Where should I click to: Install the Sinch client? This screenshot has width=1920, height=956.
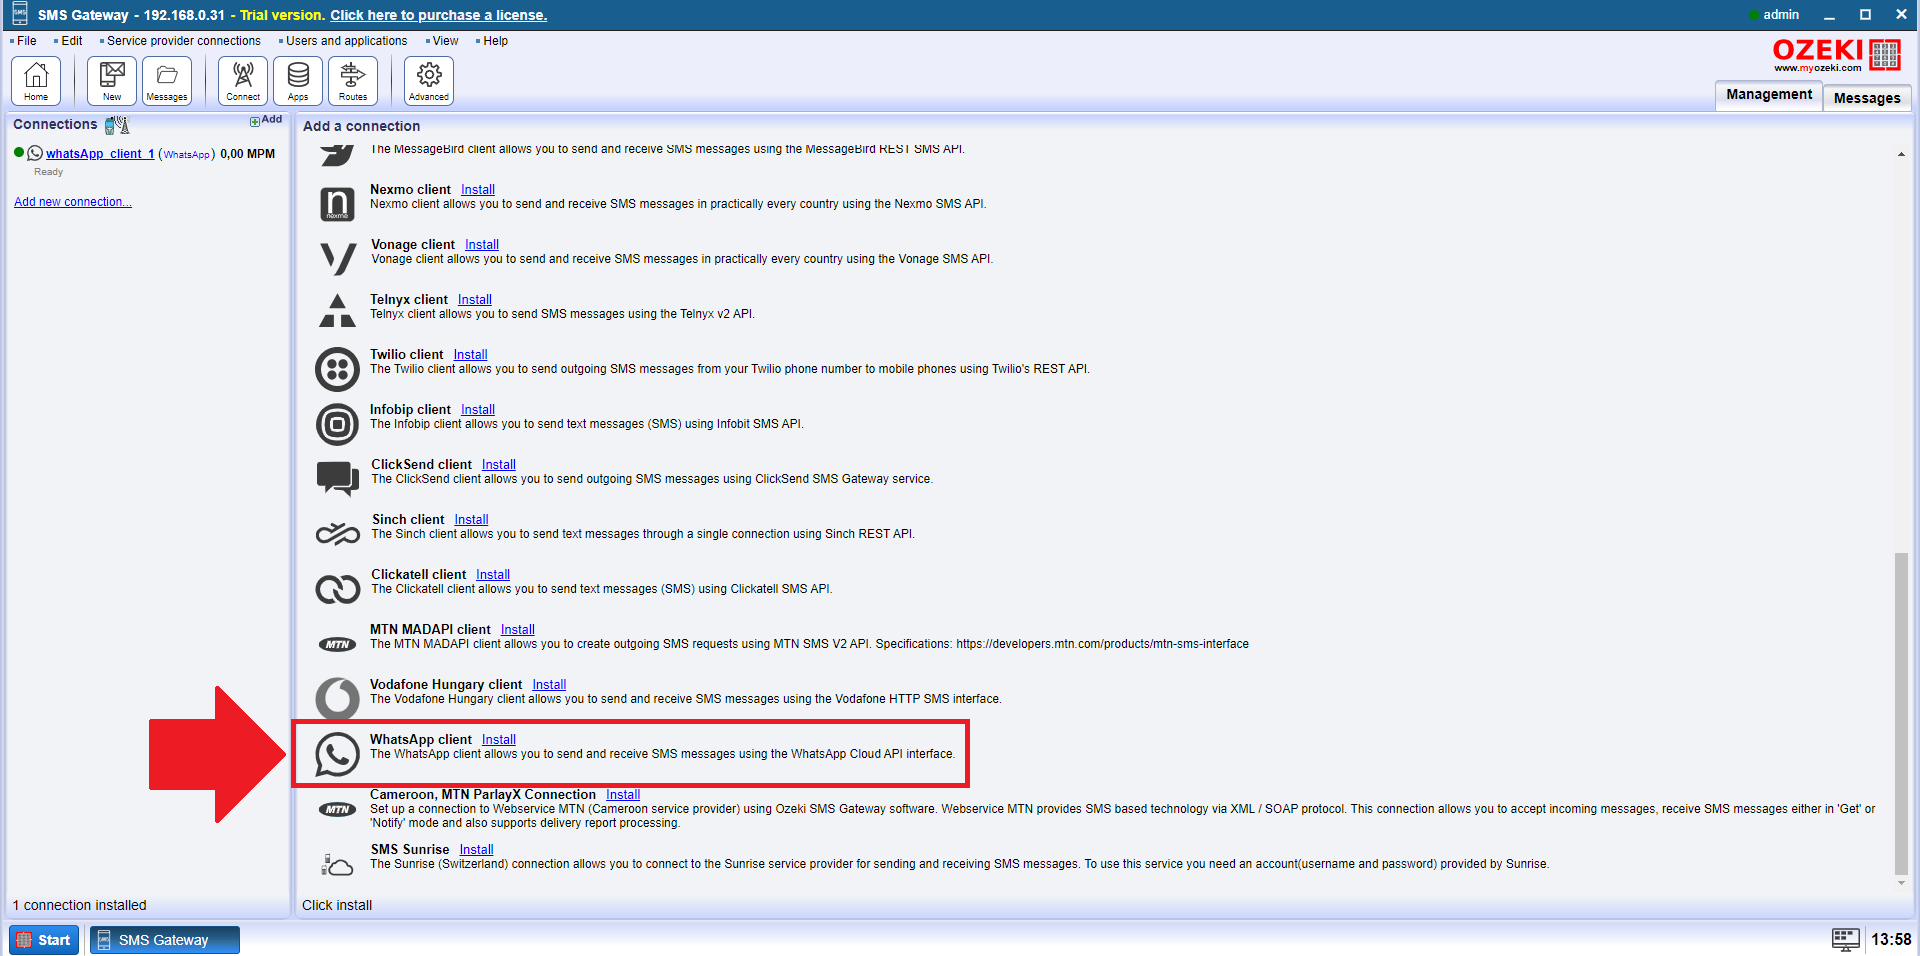click(471, 520)
